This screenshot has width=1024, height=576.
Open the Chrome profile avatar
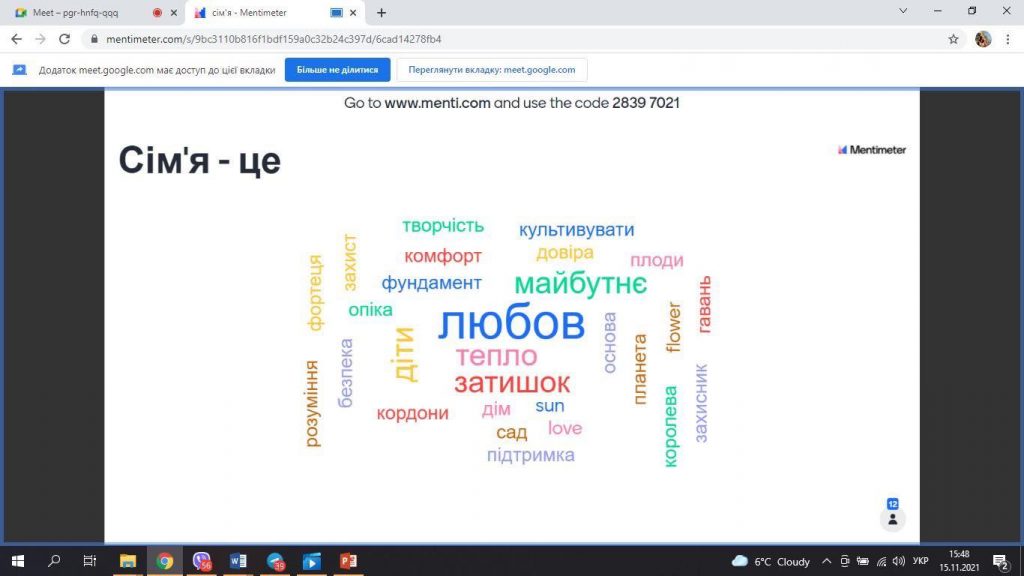983,39
